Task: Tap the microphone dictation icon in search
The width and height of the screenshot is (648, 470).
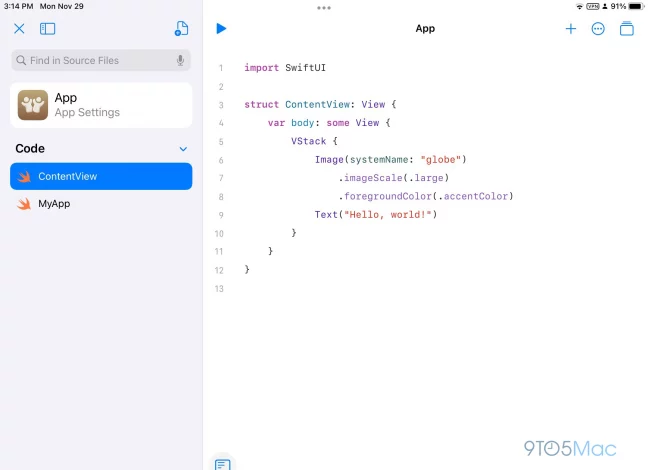Action: (x=180, y=60)
